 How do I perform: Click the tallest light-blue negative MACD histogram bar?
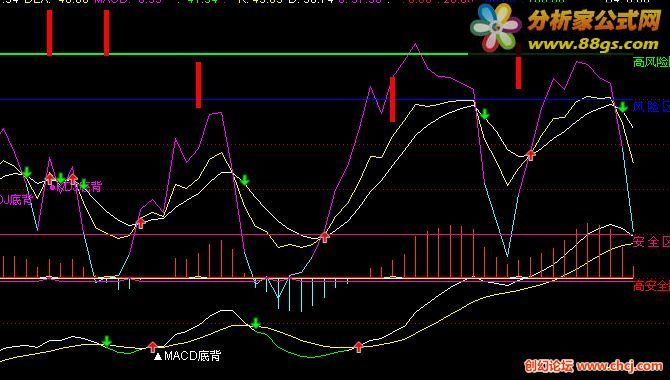(x=302, y=296)
